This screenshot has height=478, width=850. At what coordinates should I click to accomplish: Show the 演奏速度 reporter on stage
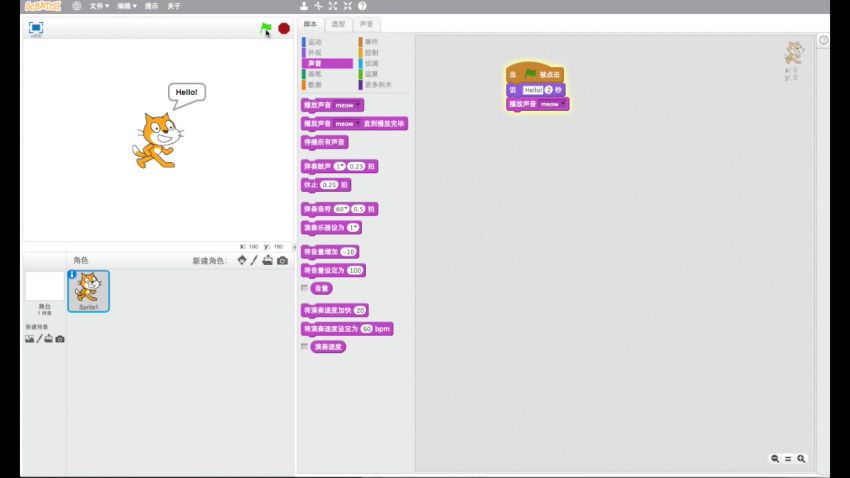point(304,346)
